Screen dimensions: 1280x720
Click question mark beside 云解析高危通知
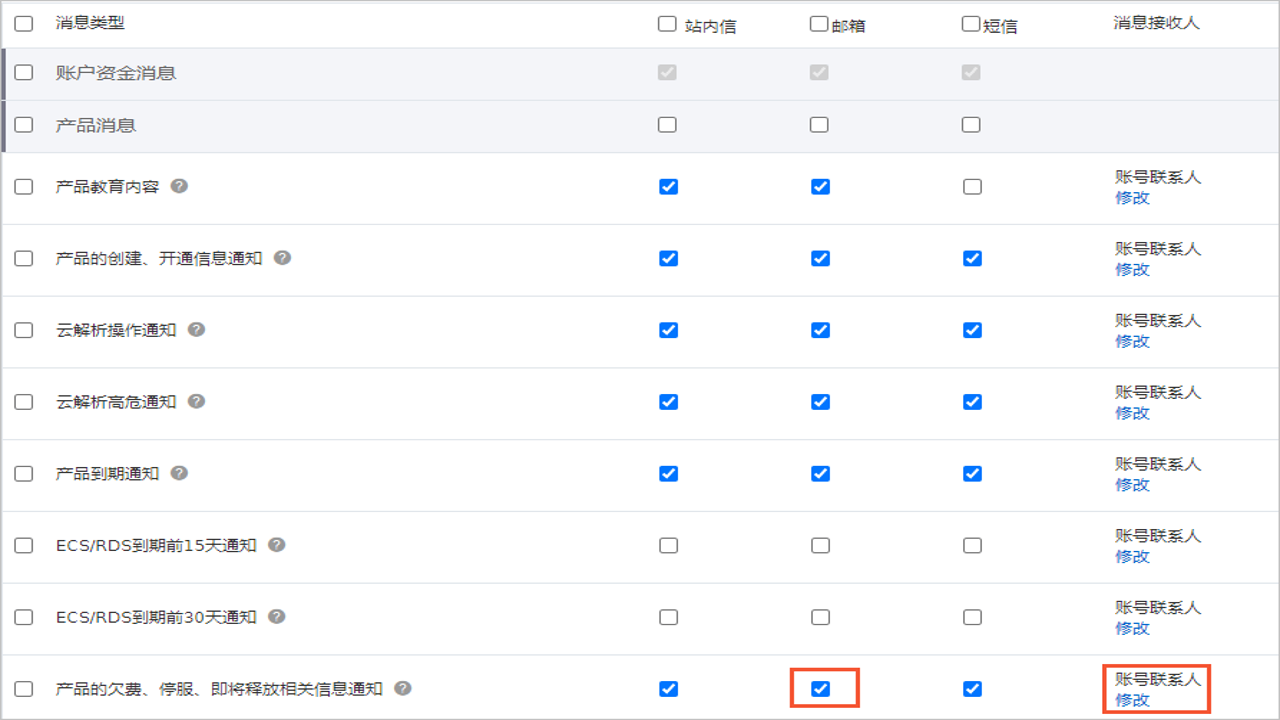tap(197, 402)
